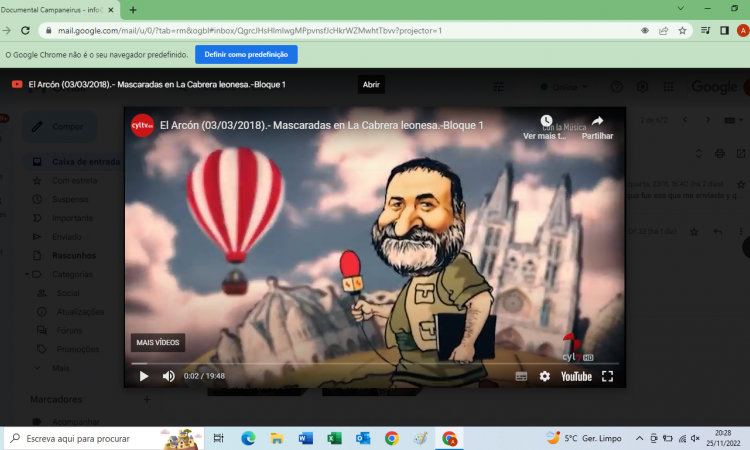Toggle subtitles on the video
Viewport: 750px width, 450px height.
point(520,376)
